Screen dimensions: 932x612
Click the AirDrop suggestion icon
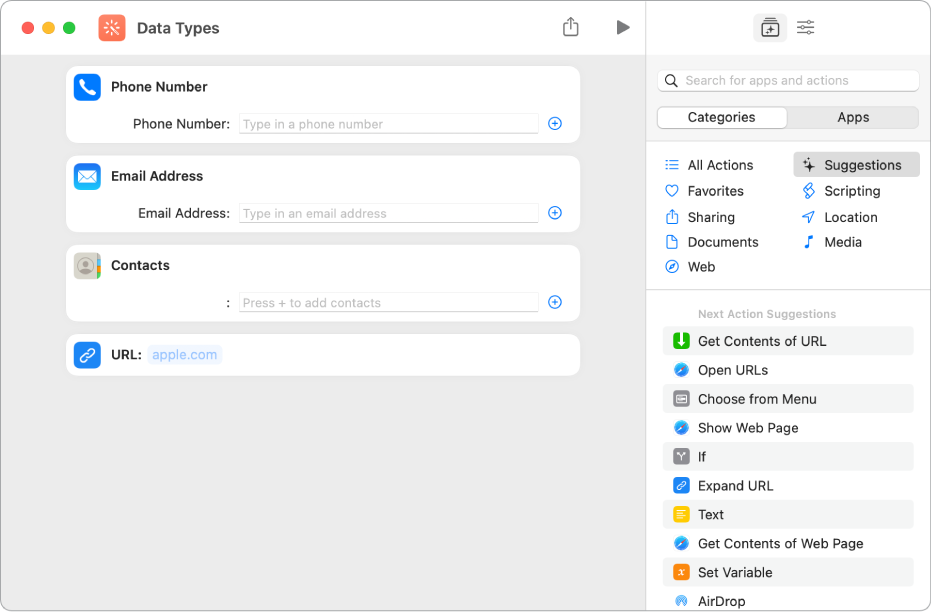[681, 601]
